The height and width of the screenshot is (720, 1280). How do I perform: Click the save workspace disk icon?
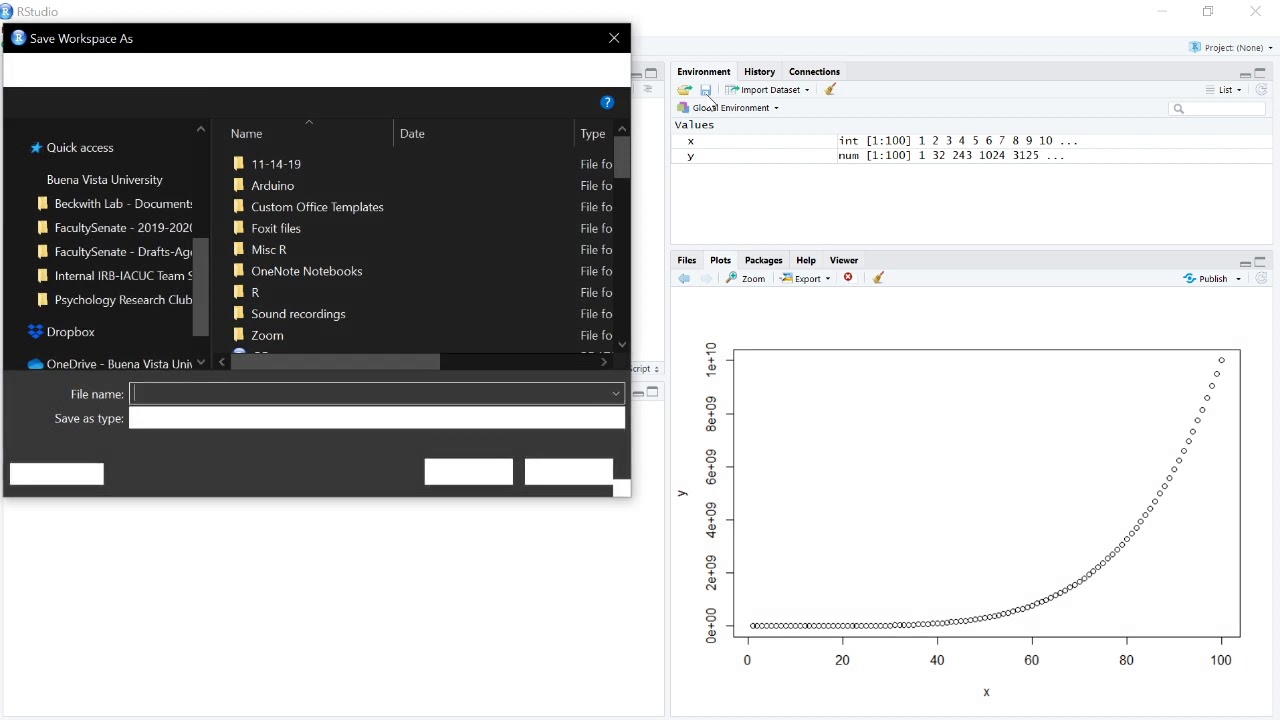(x=705, y=90)
